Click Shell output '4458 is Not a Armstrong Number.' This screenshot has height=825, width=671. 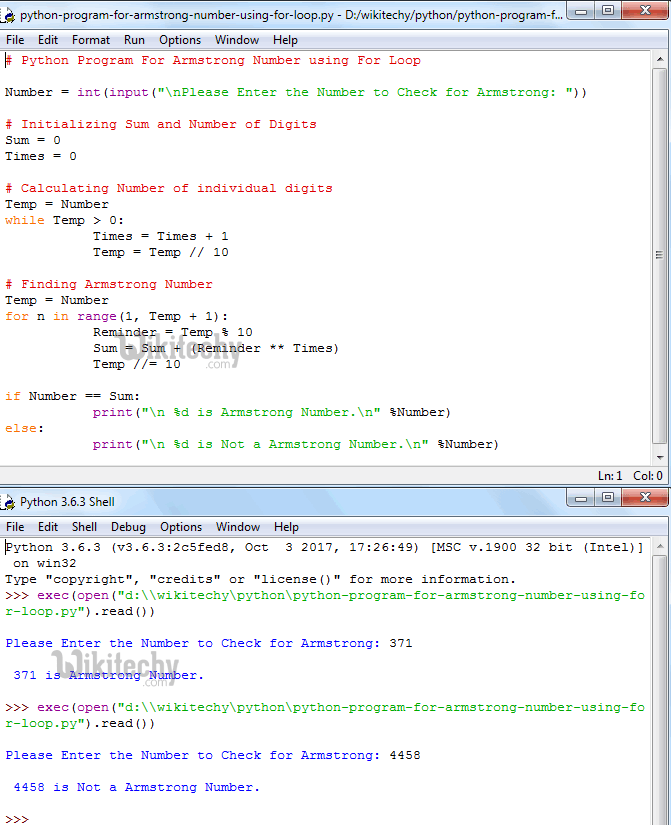(136, 787)
